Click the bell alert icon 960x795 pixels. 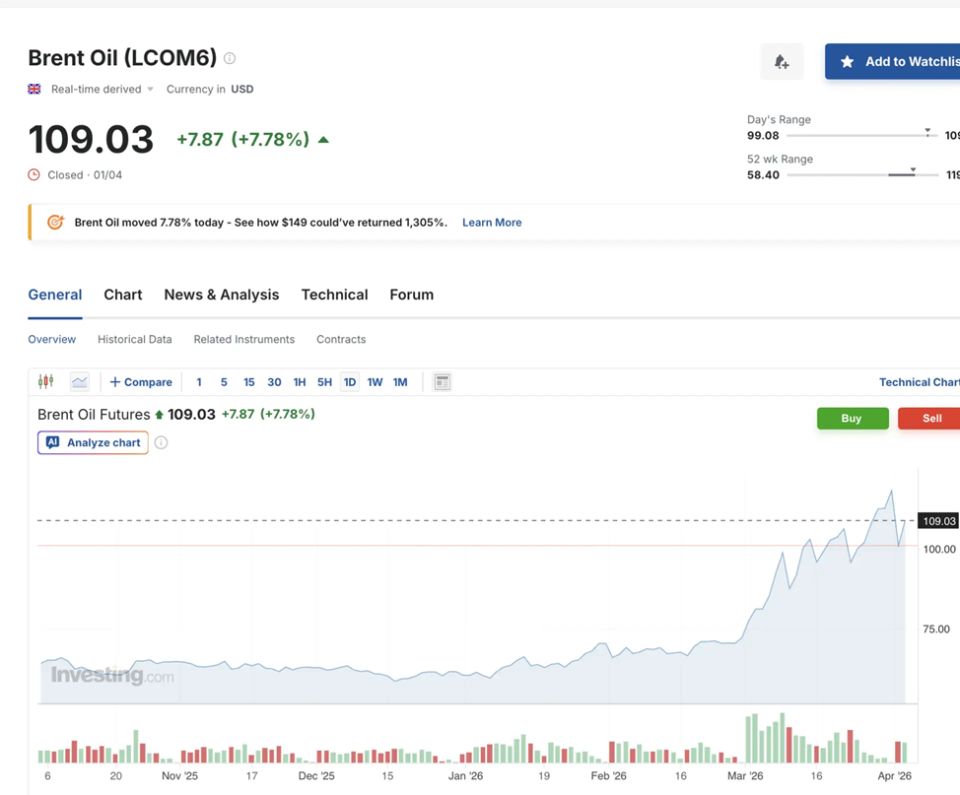pyautogui.click(x=781, y=61)
